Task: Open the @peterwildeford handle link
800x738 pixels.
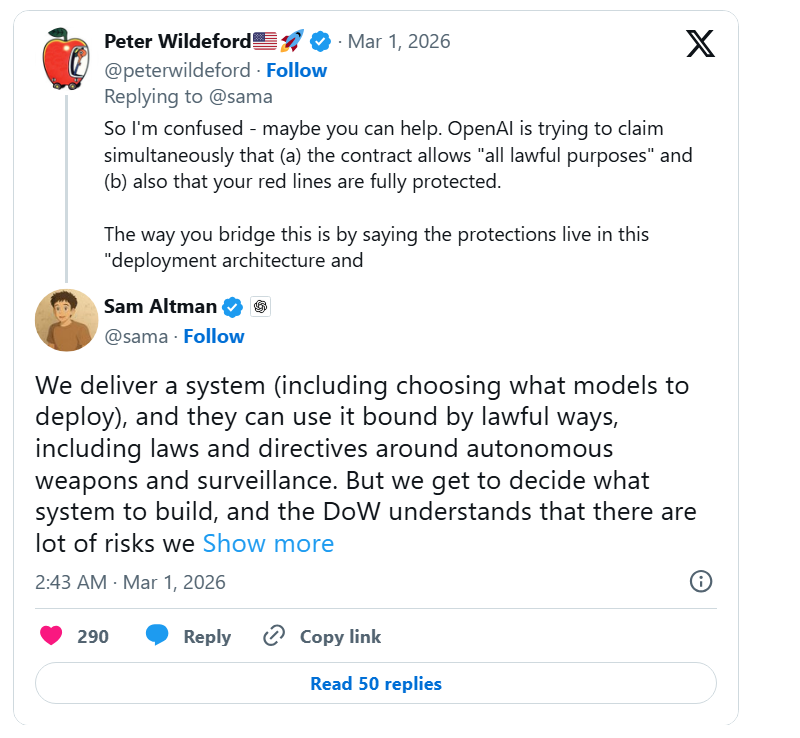Action: [x=176, y=70]
